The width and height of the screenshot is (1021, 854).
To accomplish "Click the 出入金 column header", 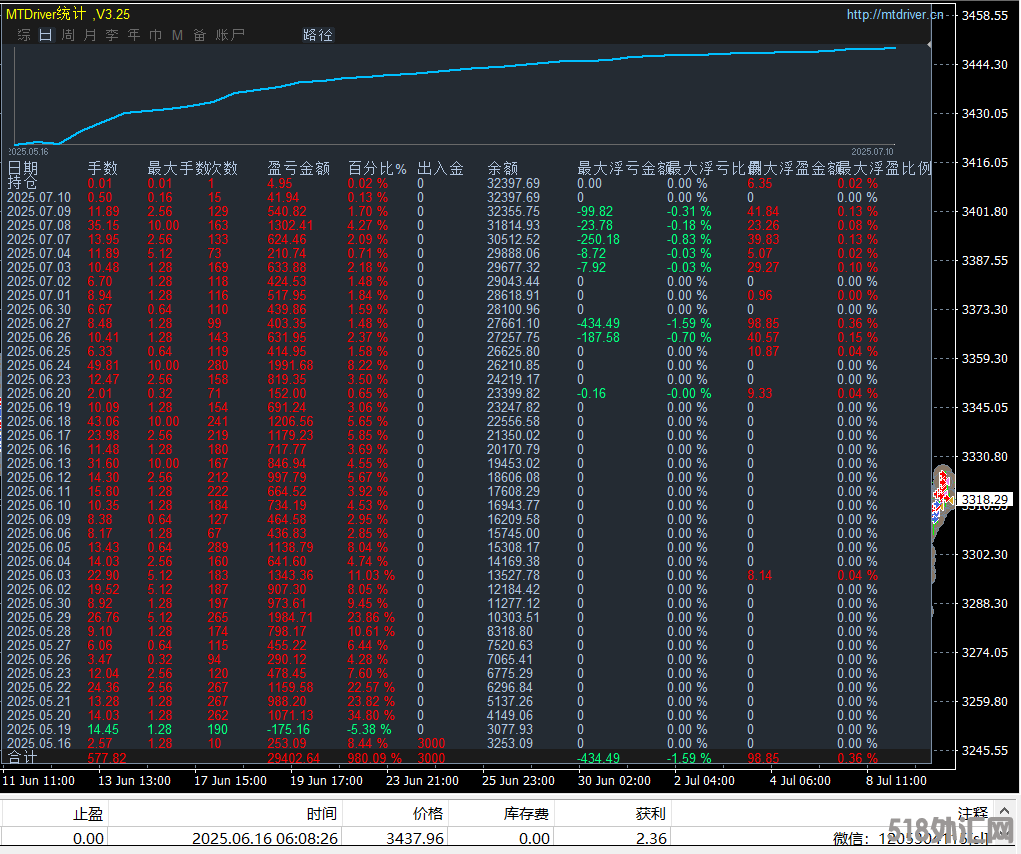I will (440, 169).
